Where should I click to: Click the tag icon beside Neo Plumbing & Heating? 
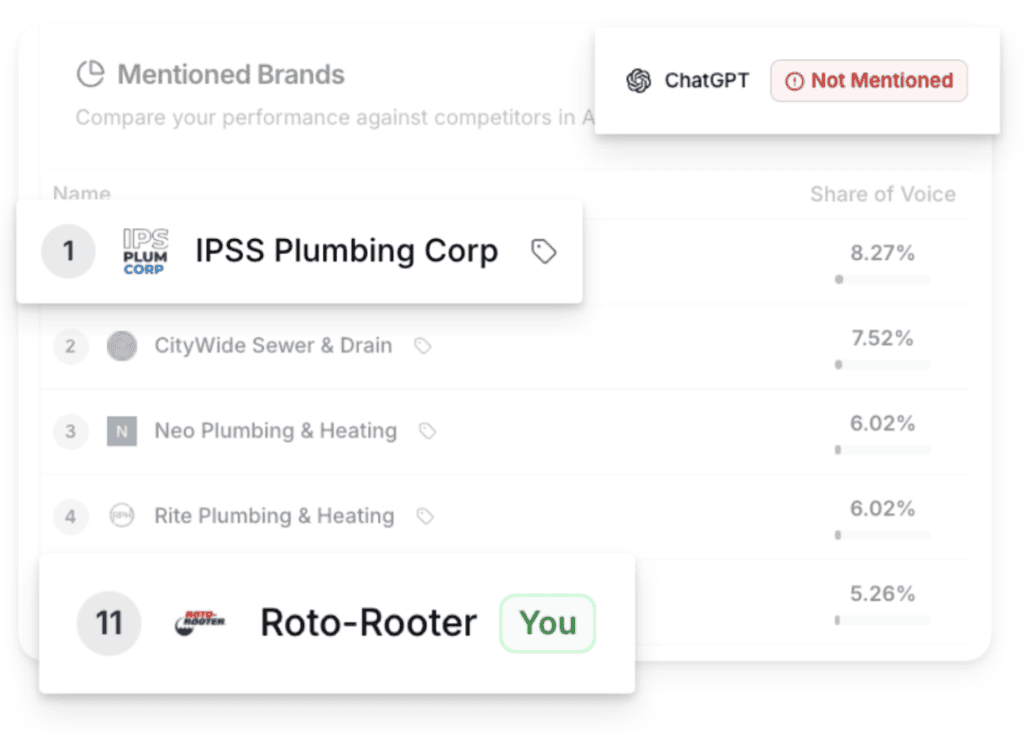coord(427,431)
